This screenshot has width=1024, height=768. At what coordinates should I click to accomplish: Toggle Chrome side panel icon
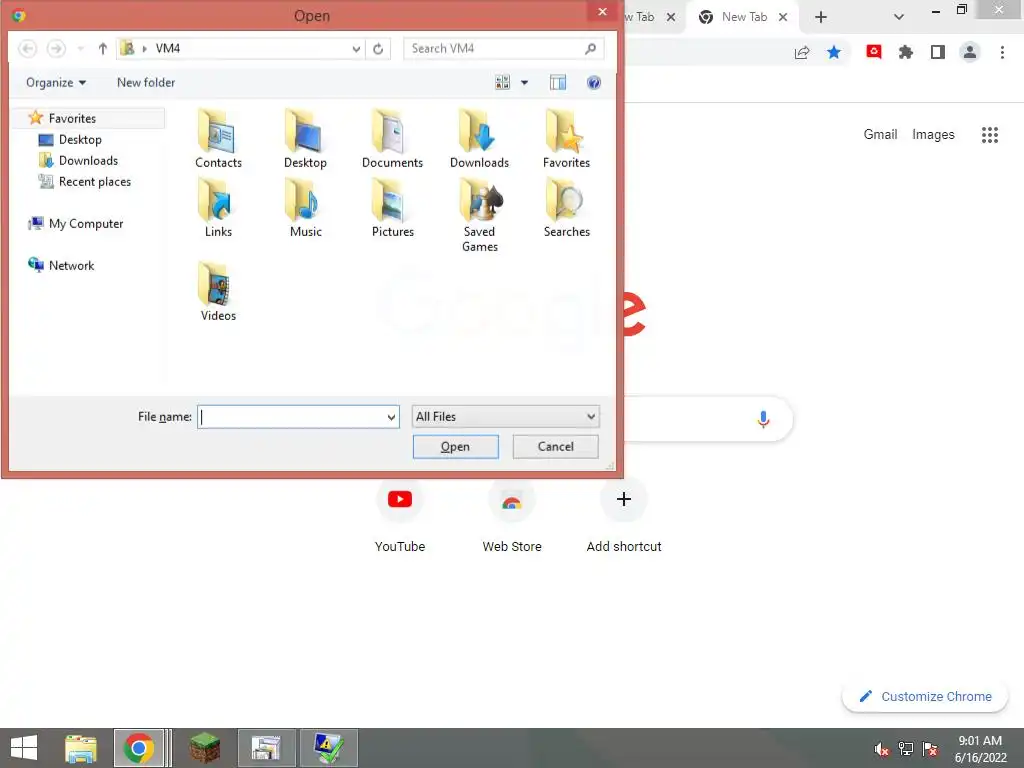pos(938,52)
